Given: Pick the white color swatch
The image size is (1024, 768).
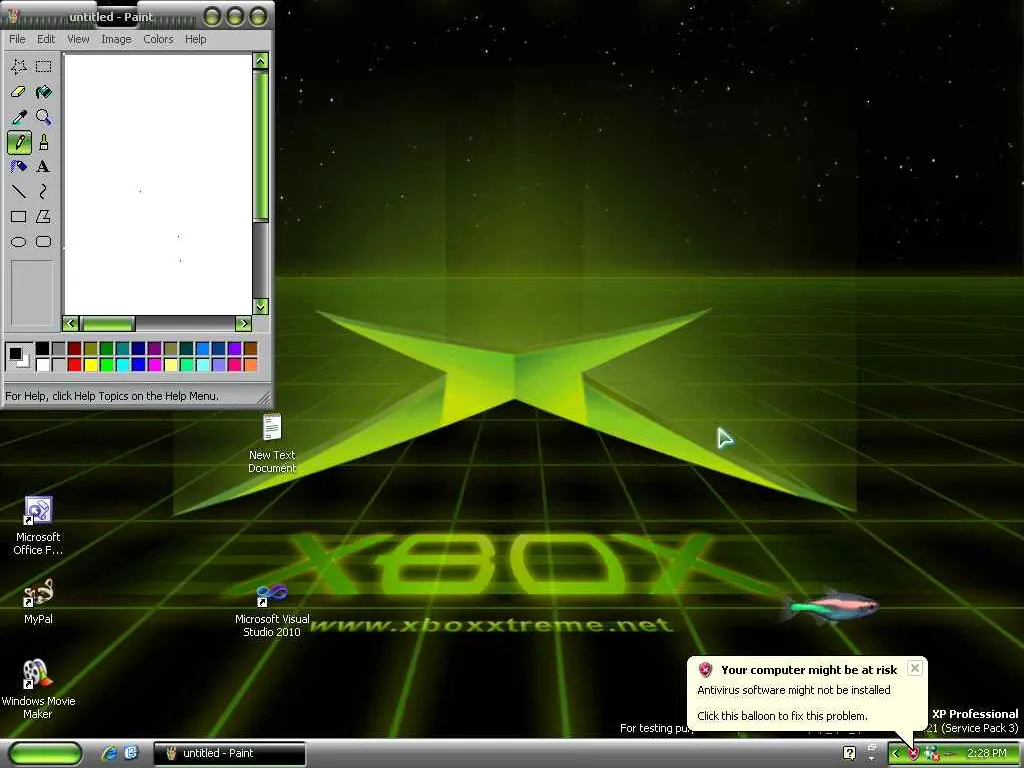Looking at the screenshot, I should (x=42, y=364).
